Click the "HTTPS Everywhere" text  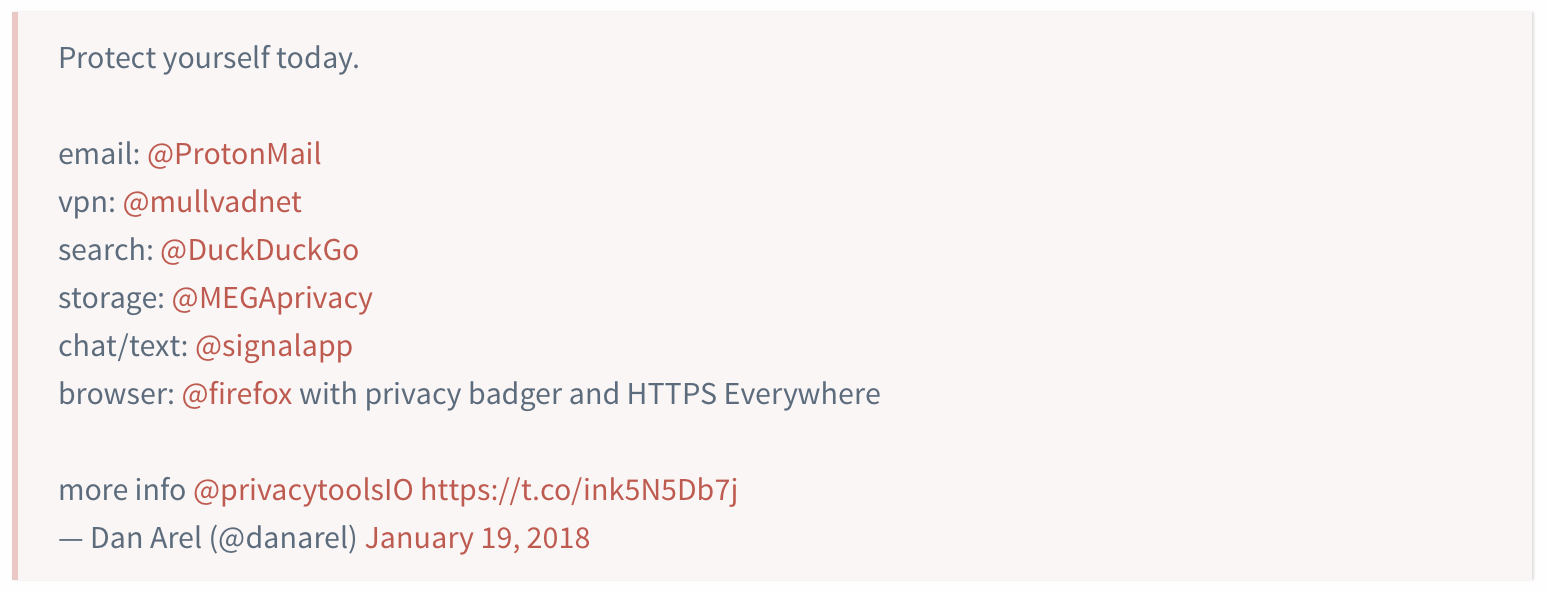tap(753, 394)
